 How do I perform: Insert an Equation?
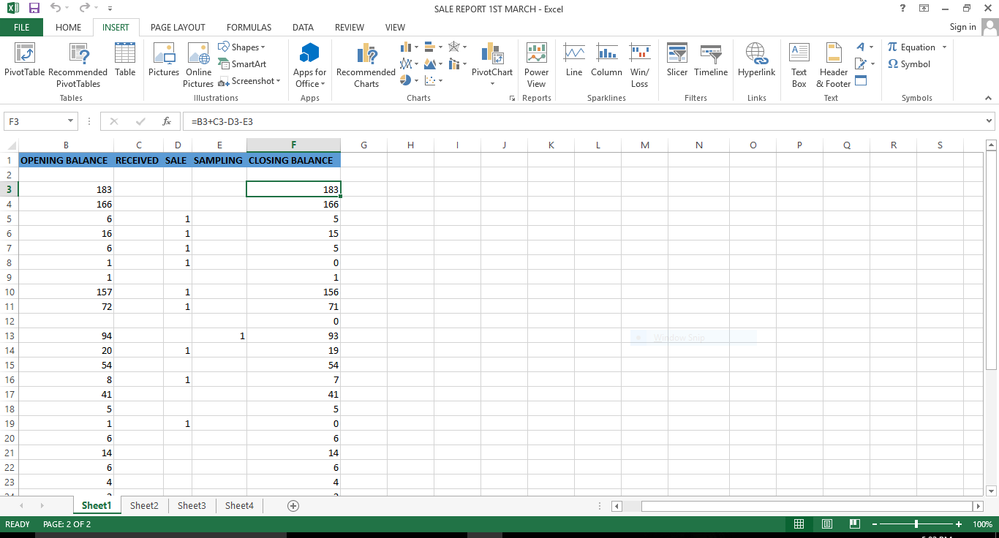(912, 47)
